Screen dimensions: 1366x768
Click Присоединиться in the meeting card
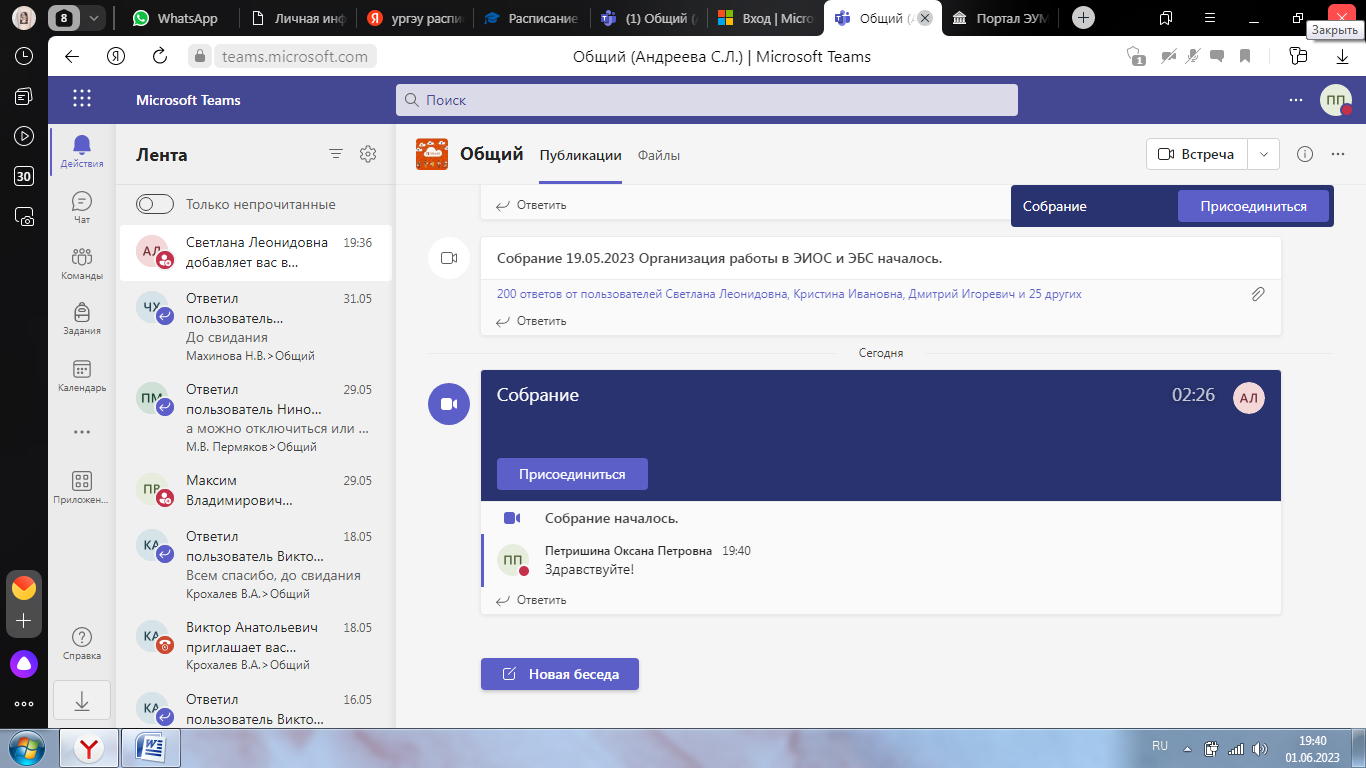(572, 474)
